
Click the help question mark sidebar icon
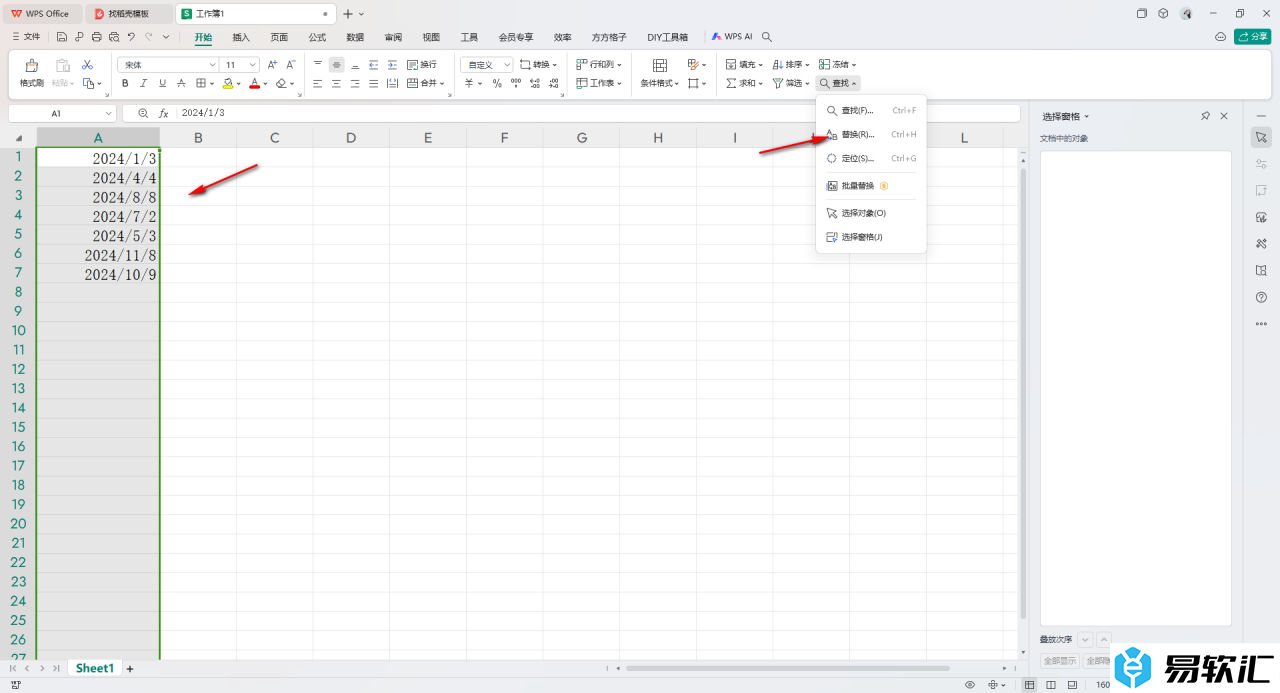1261,297
